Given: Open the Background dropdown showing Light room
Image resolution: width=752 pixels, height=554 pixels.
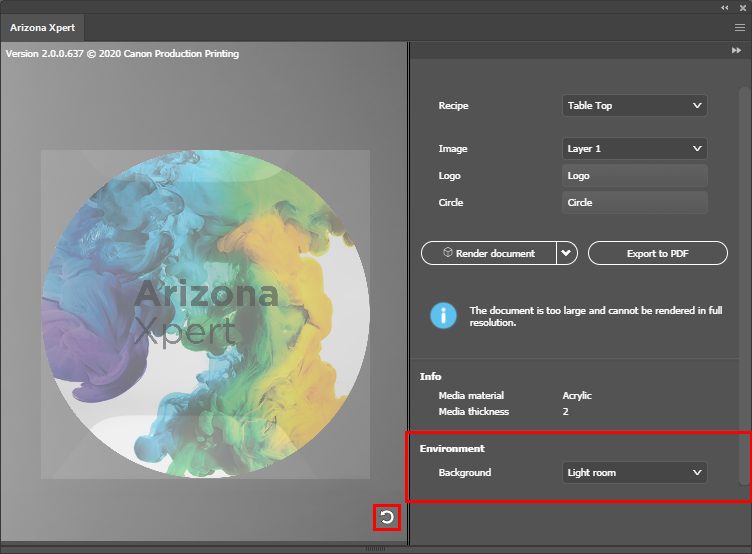Looking at the screenshot, I should (634, 472).
